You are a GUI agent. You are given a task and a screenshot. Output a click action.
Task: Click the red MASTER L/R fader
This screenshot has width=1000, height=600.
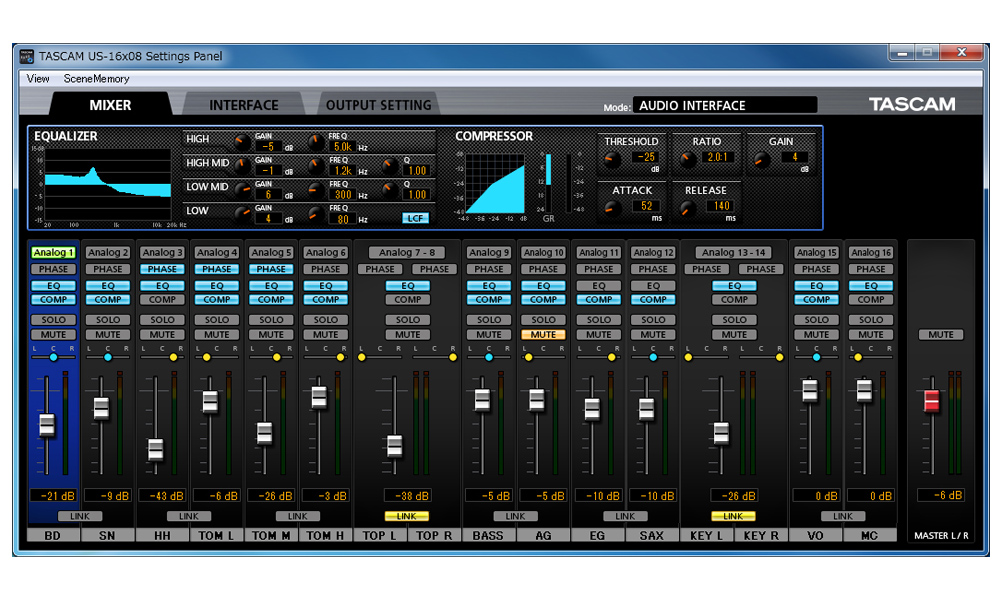[932, 400]
